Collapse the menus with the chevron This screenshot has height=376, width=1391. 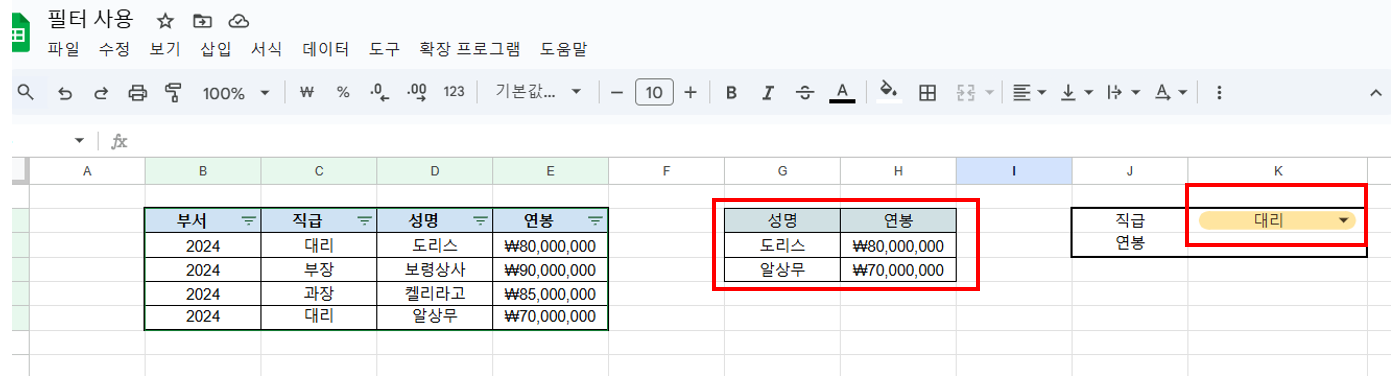tap(1376, 93)
